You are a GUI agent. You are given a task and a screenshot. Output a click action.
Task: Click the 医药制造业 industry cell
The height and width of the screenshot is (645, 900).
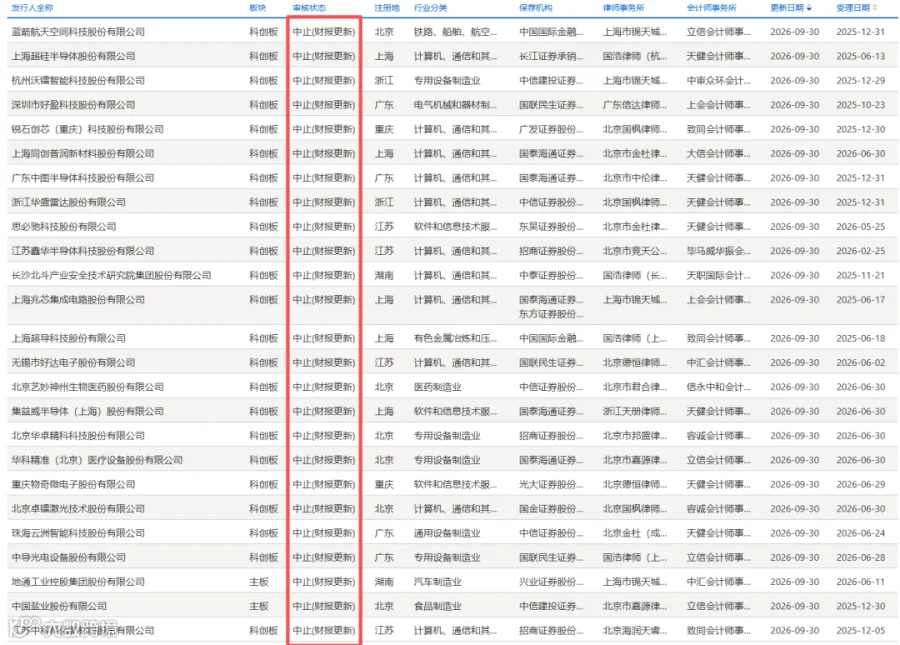(x=437, y=387)
